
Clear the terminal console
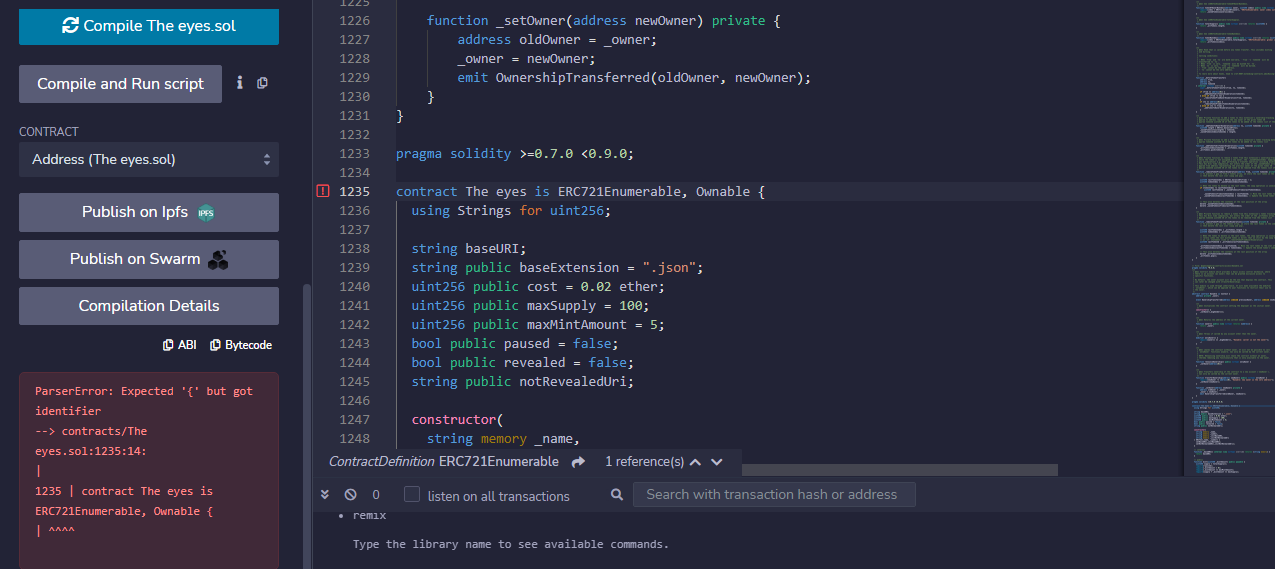[x=350, y=494]
